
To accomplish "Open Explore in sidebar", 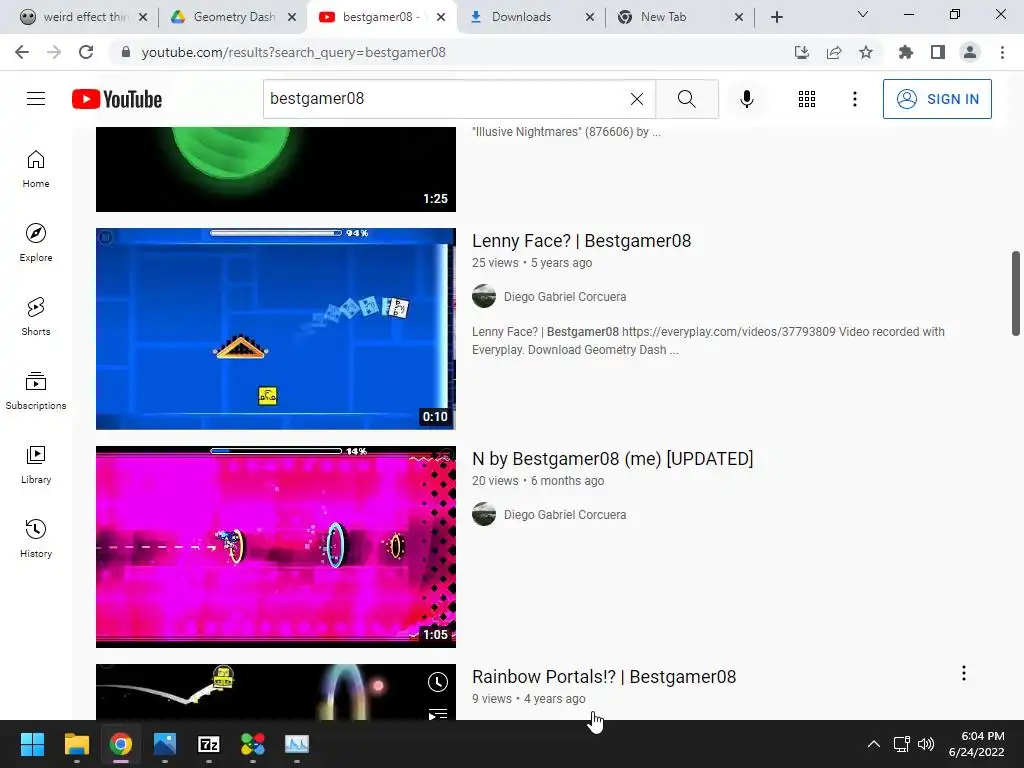I will coord(36,243).
